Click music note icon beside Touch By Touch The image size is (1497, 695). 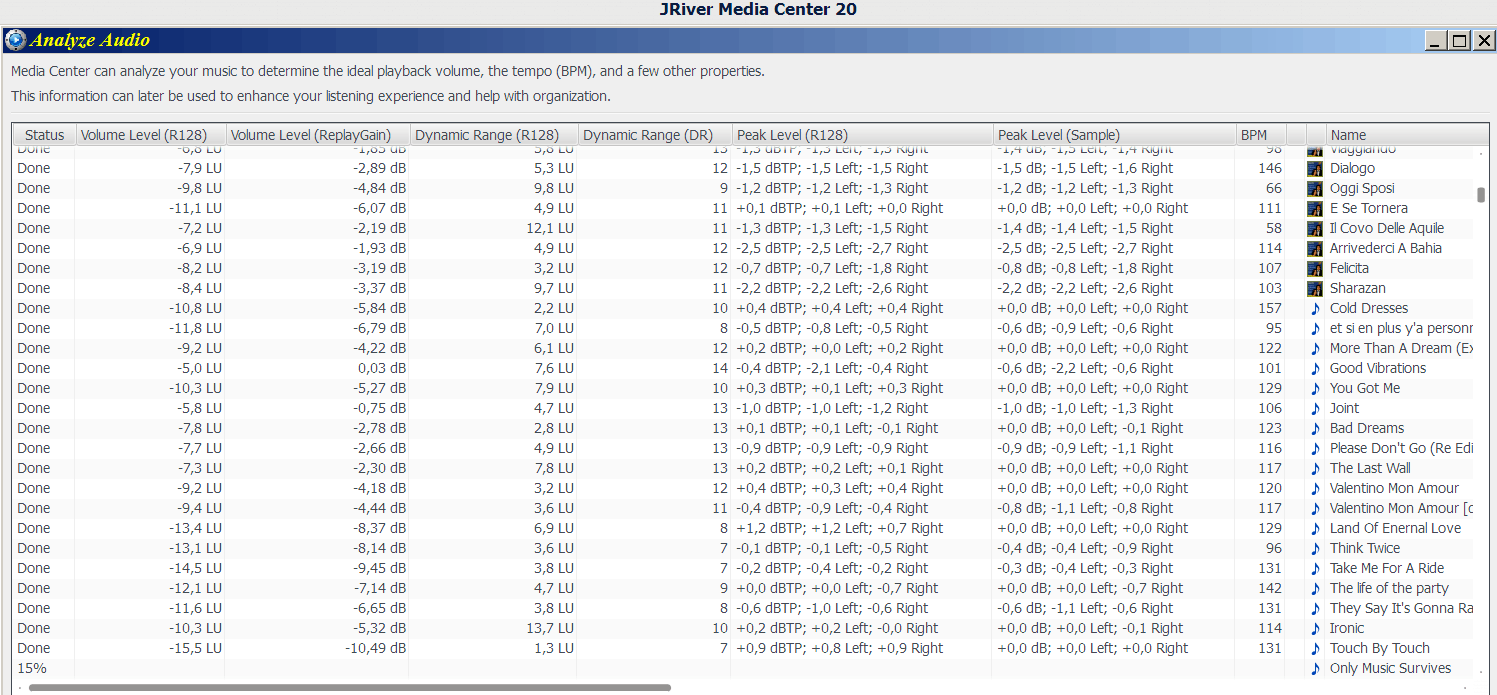1315,648
